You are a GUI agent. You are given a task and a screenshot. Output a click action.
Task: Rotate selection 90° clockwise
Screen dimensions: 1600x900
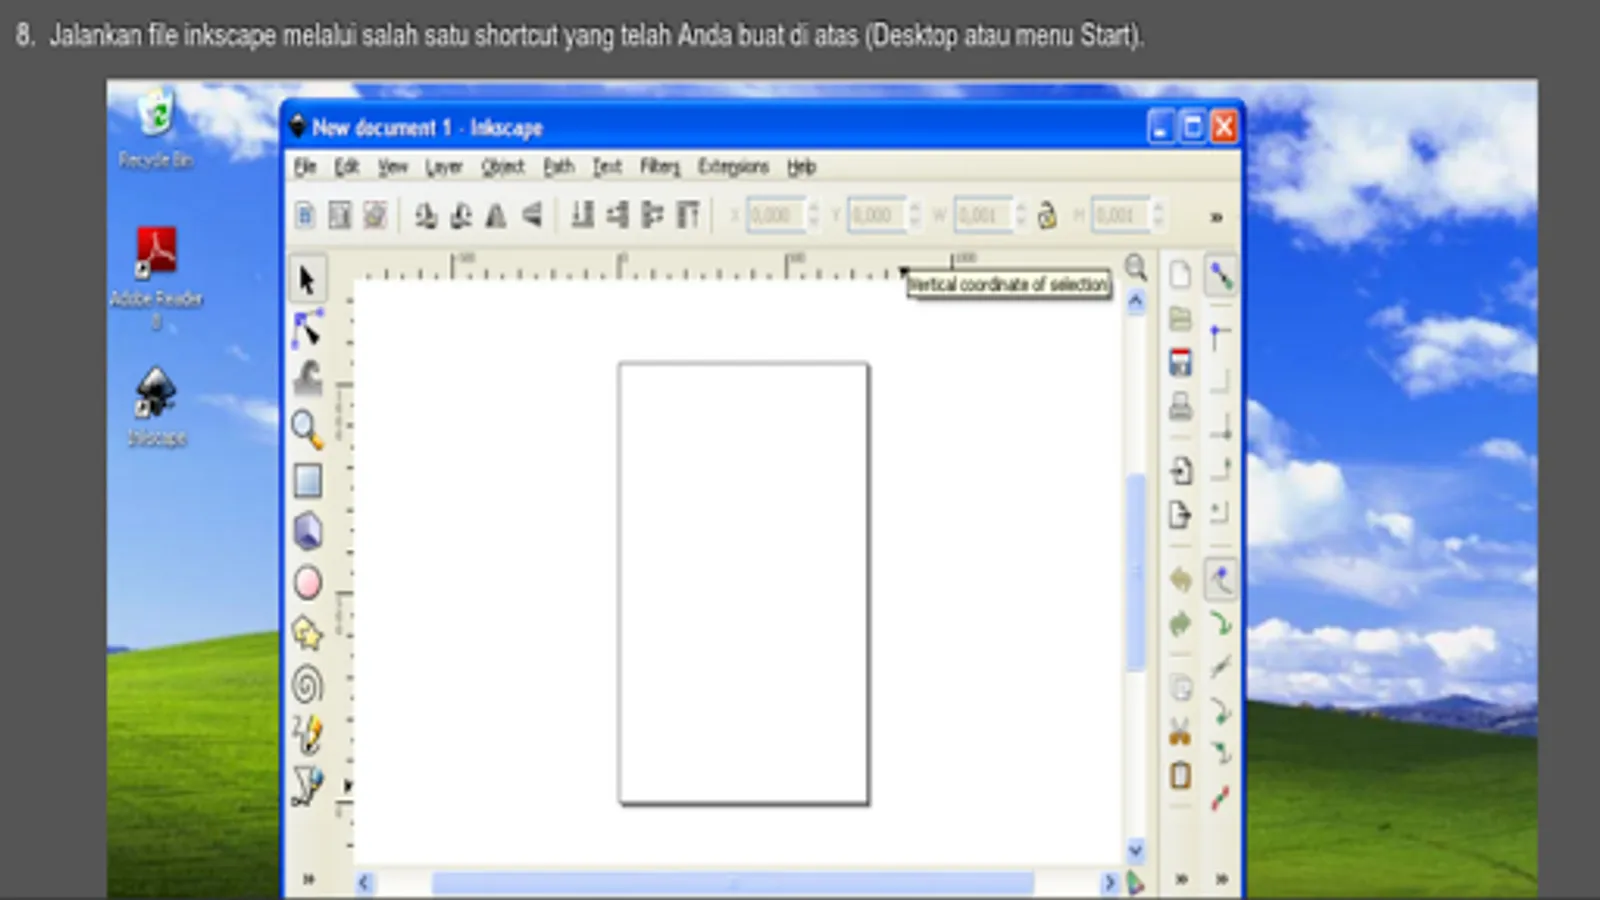pos(461,215)
